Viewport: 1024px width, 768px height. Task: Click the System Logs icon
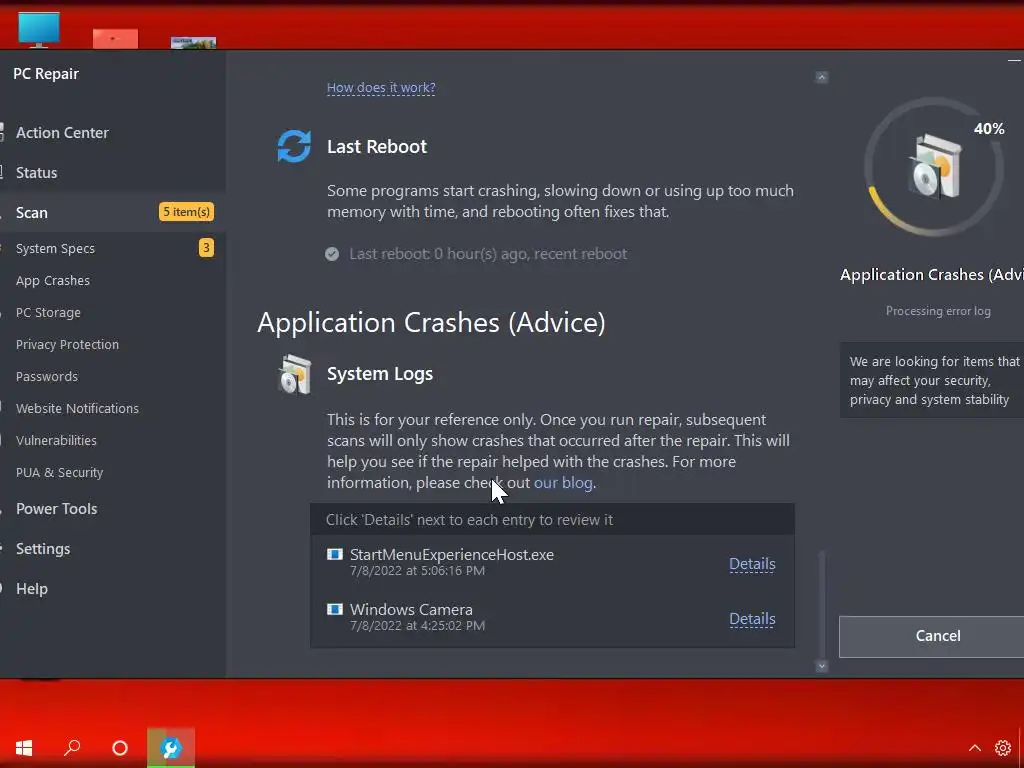[x=295, y=374]
